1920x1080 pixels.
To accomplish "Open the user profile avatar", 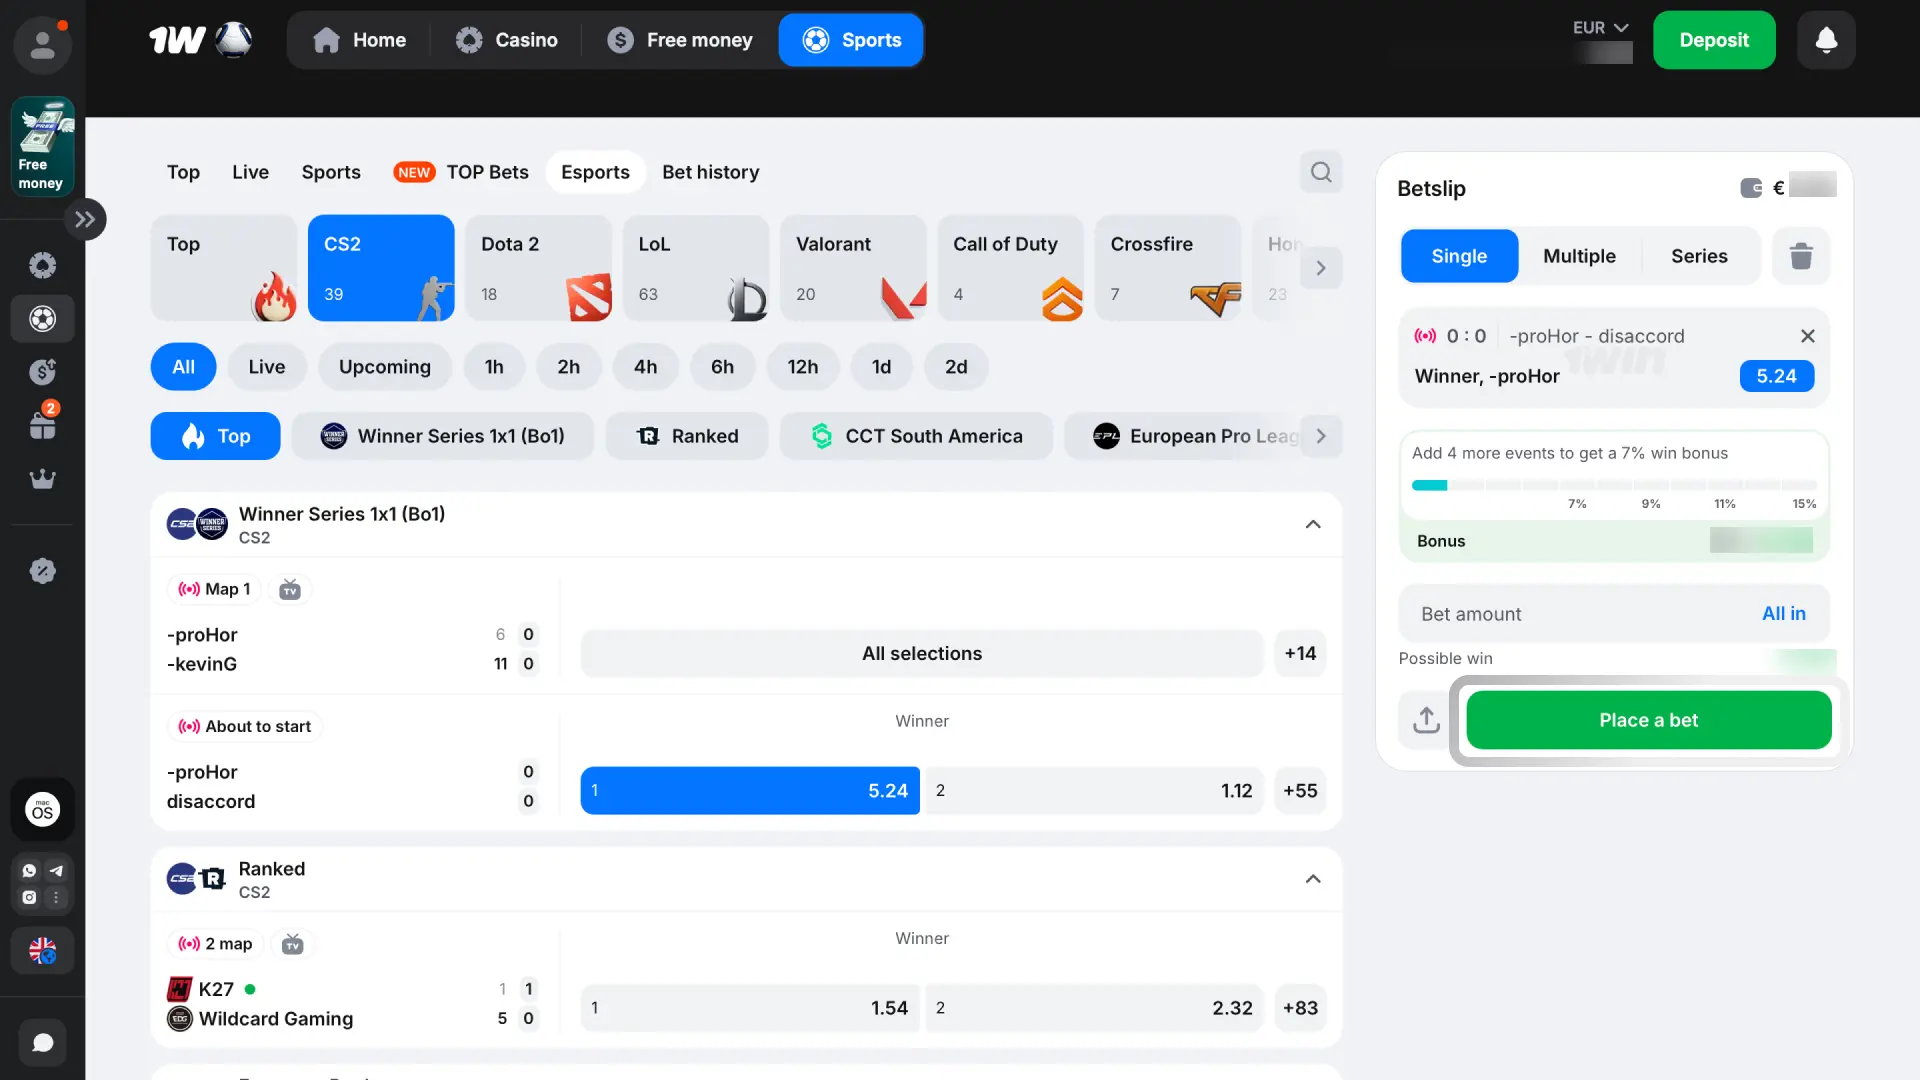I will coord(42,43).
